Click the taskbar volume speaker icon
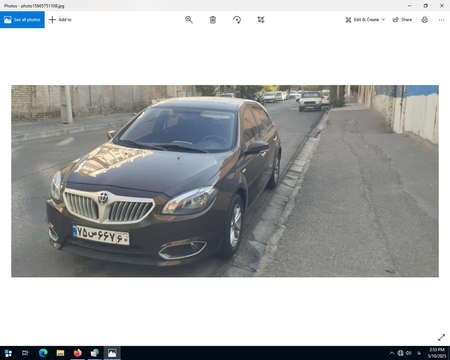Image resolution: width=450 pixels, height=360 pixels. pos(409,353)
